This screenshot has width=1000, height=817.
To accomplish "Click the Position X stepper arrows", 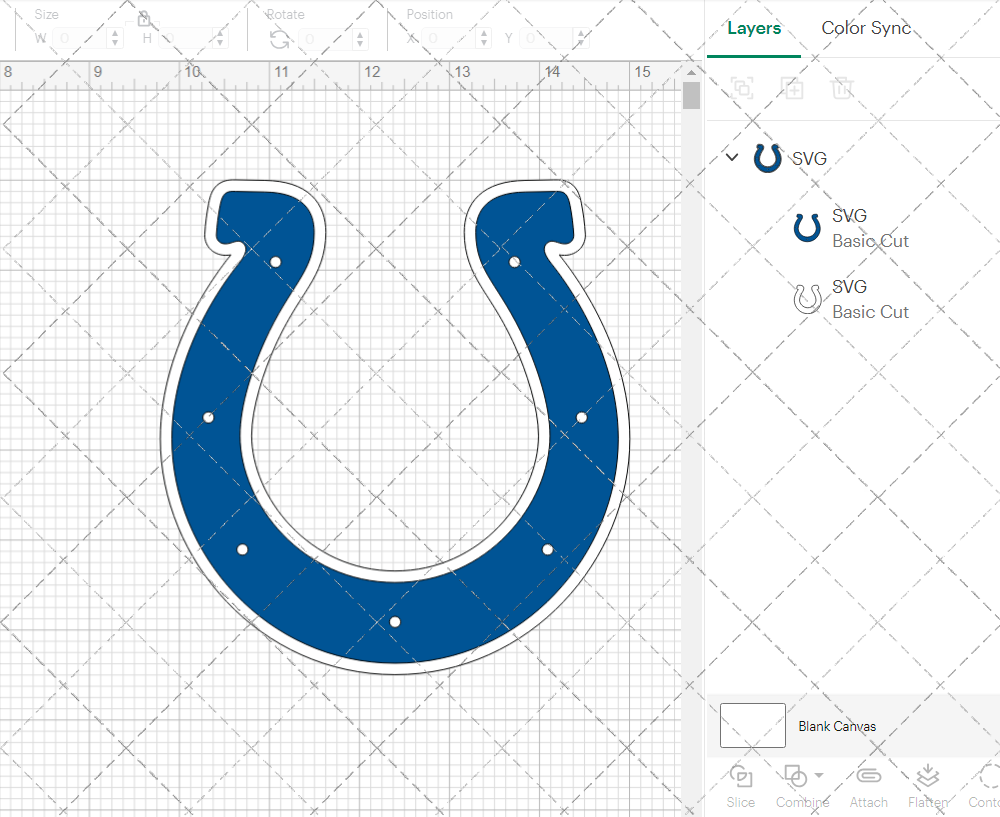I will click(x=485, y=38).
